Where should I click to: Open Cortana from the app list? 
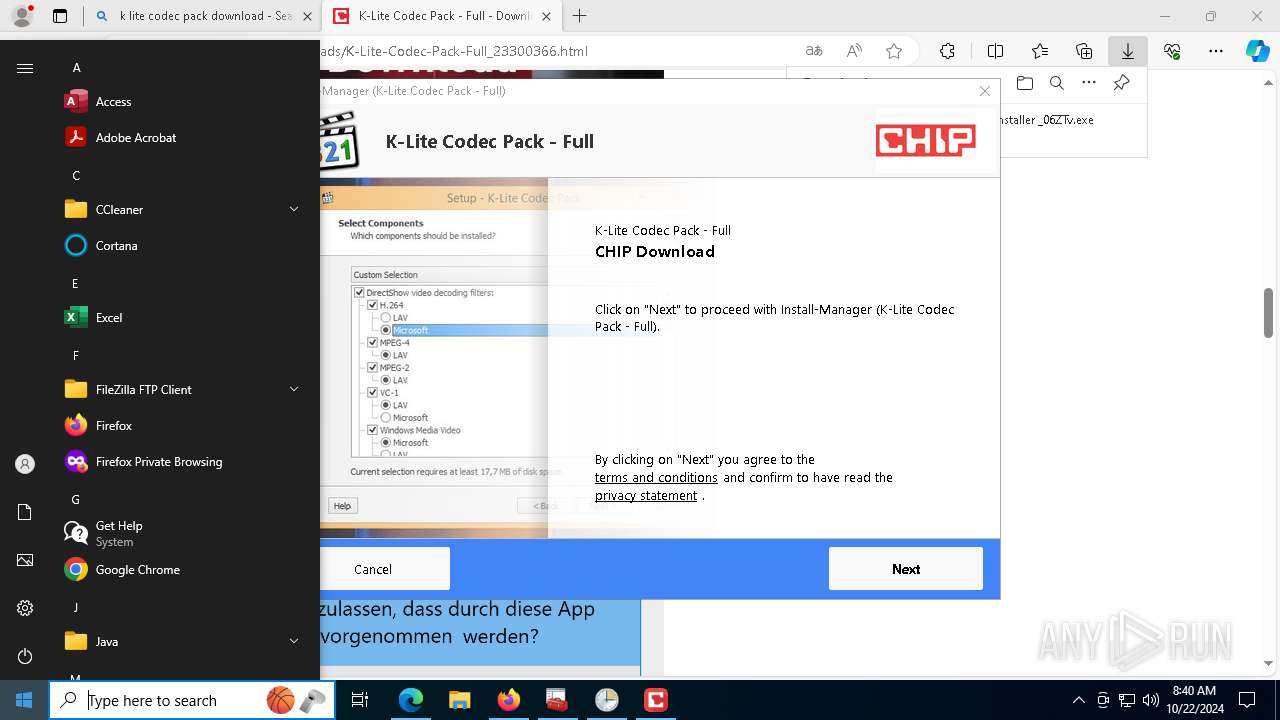pyautogui.click(x=185, y=245)
